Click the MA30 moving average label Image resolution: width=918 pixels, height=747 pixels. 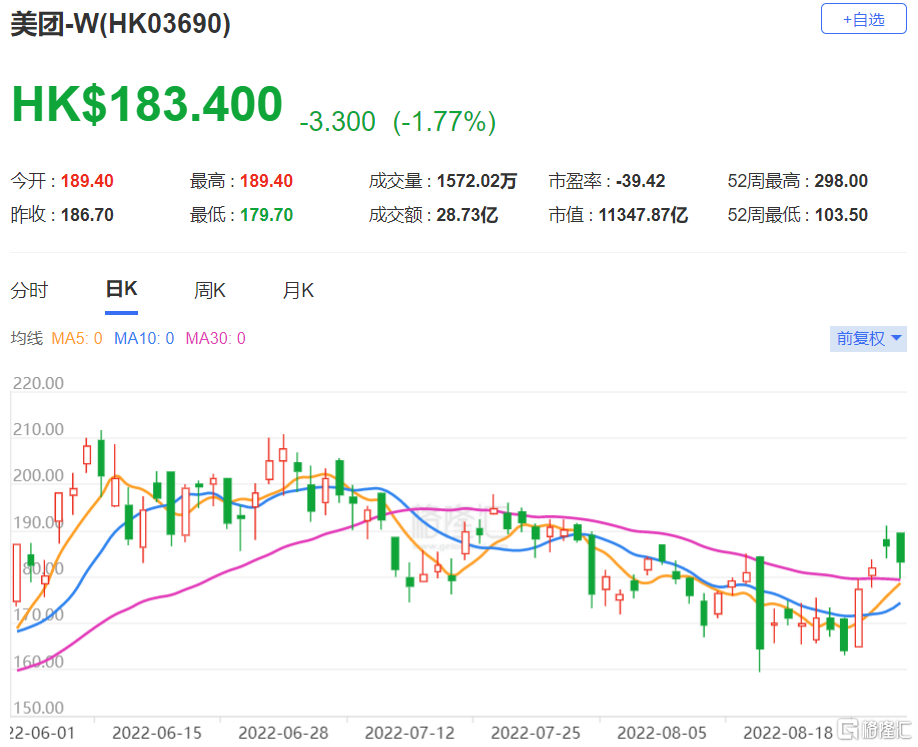pyautogui.click(x=215, y=338)
